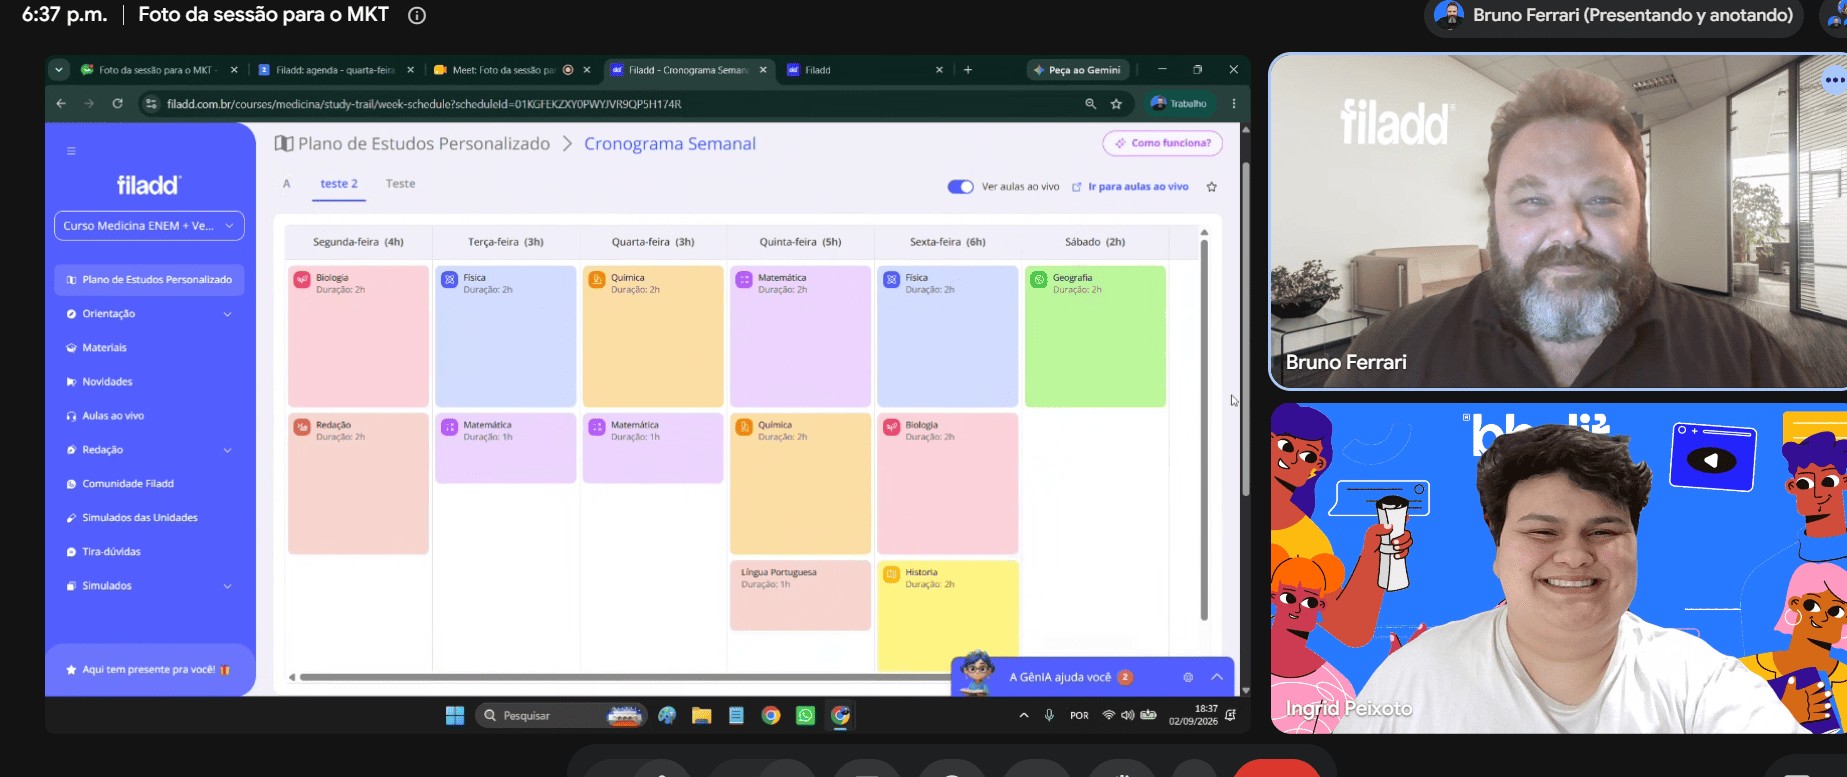Screen dimensions: 1847x777
Task: Expand the Redação sidebar section
Action: pos(227,450)
